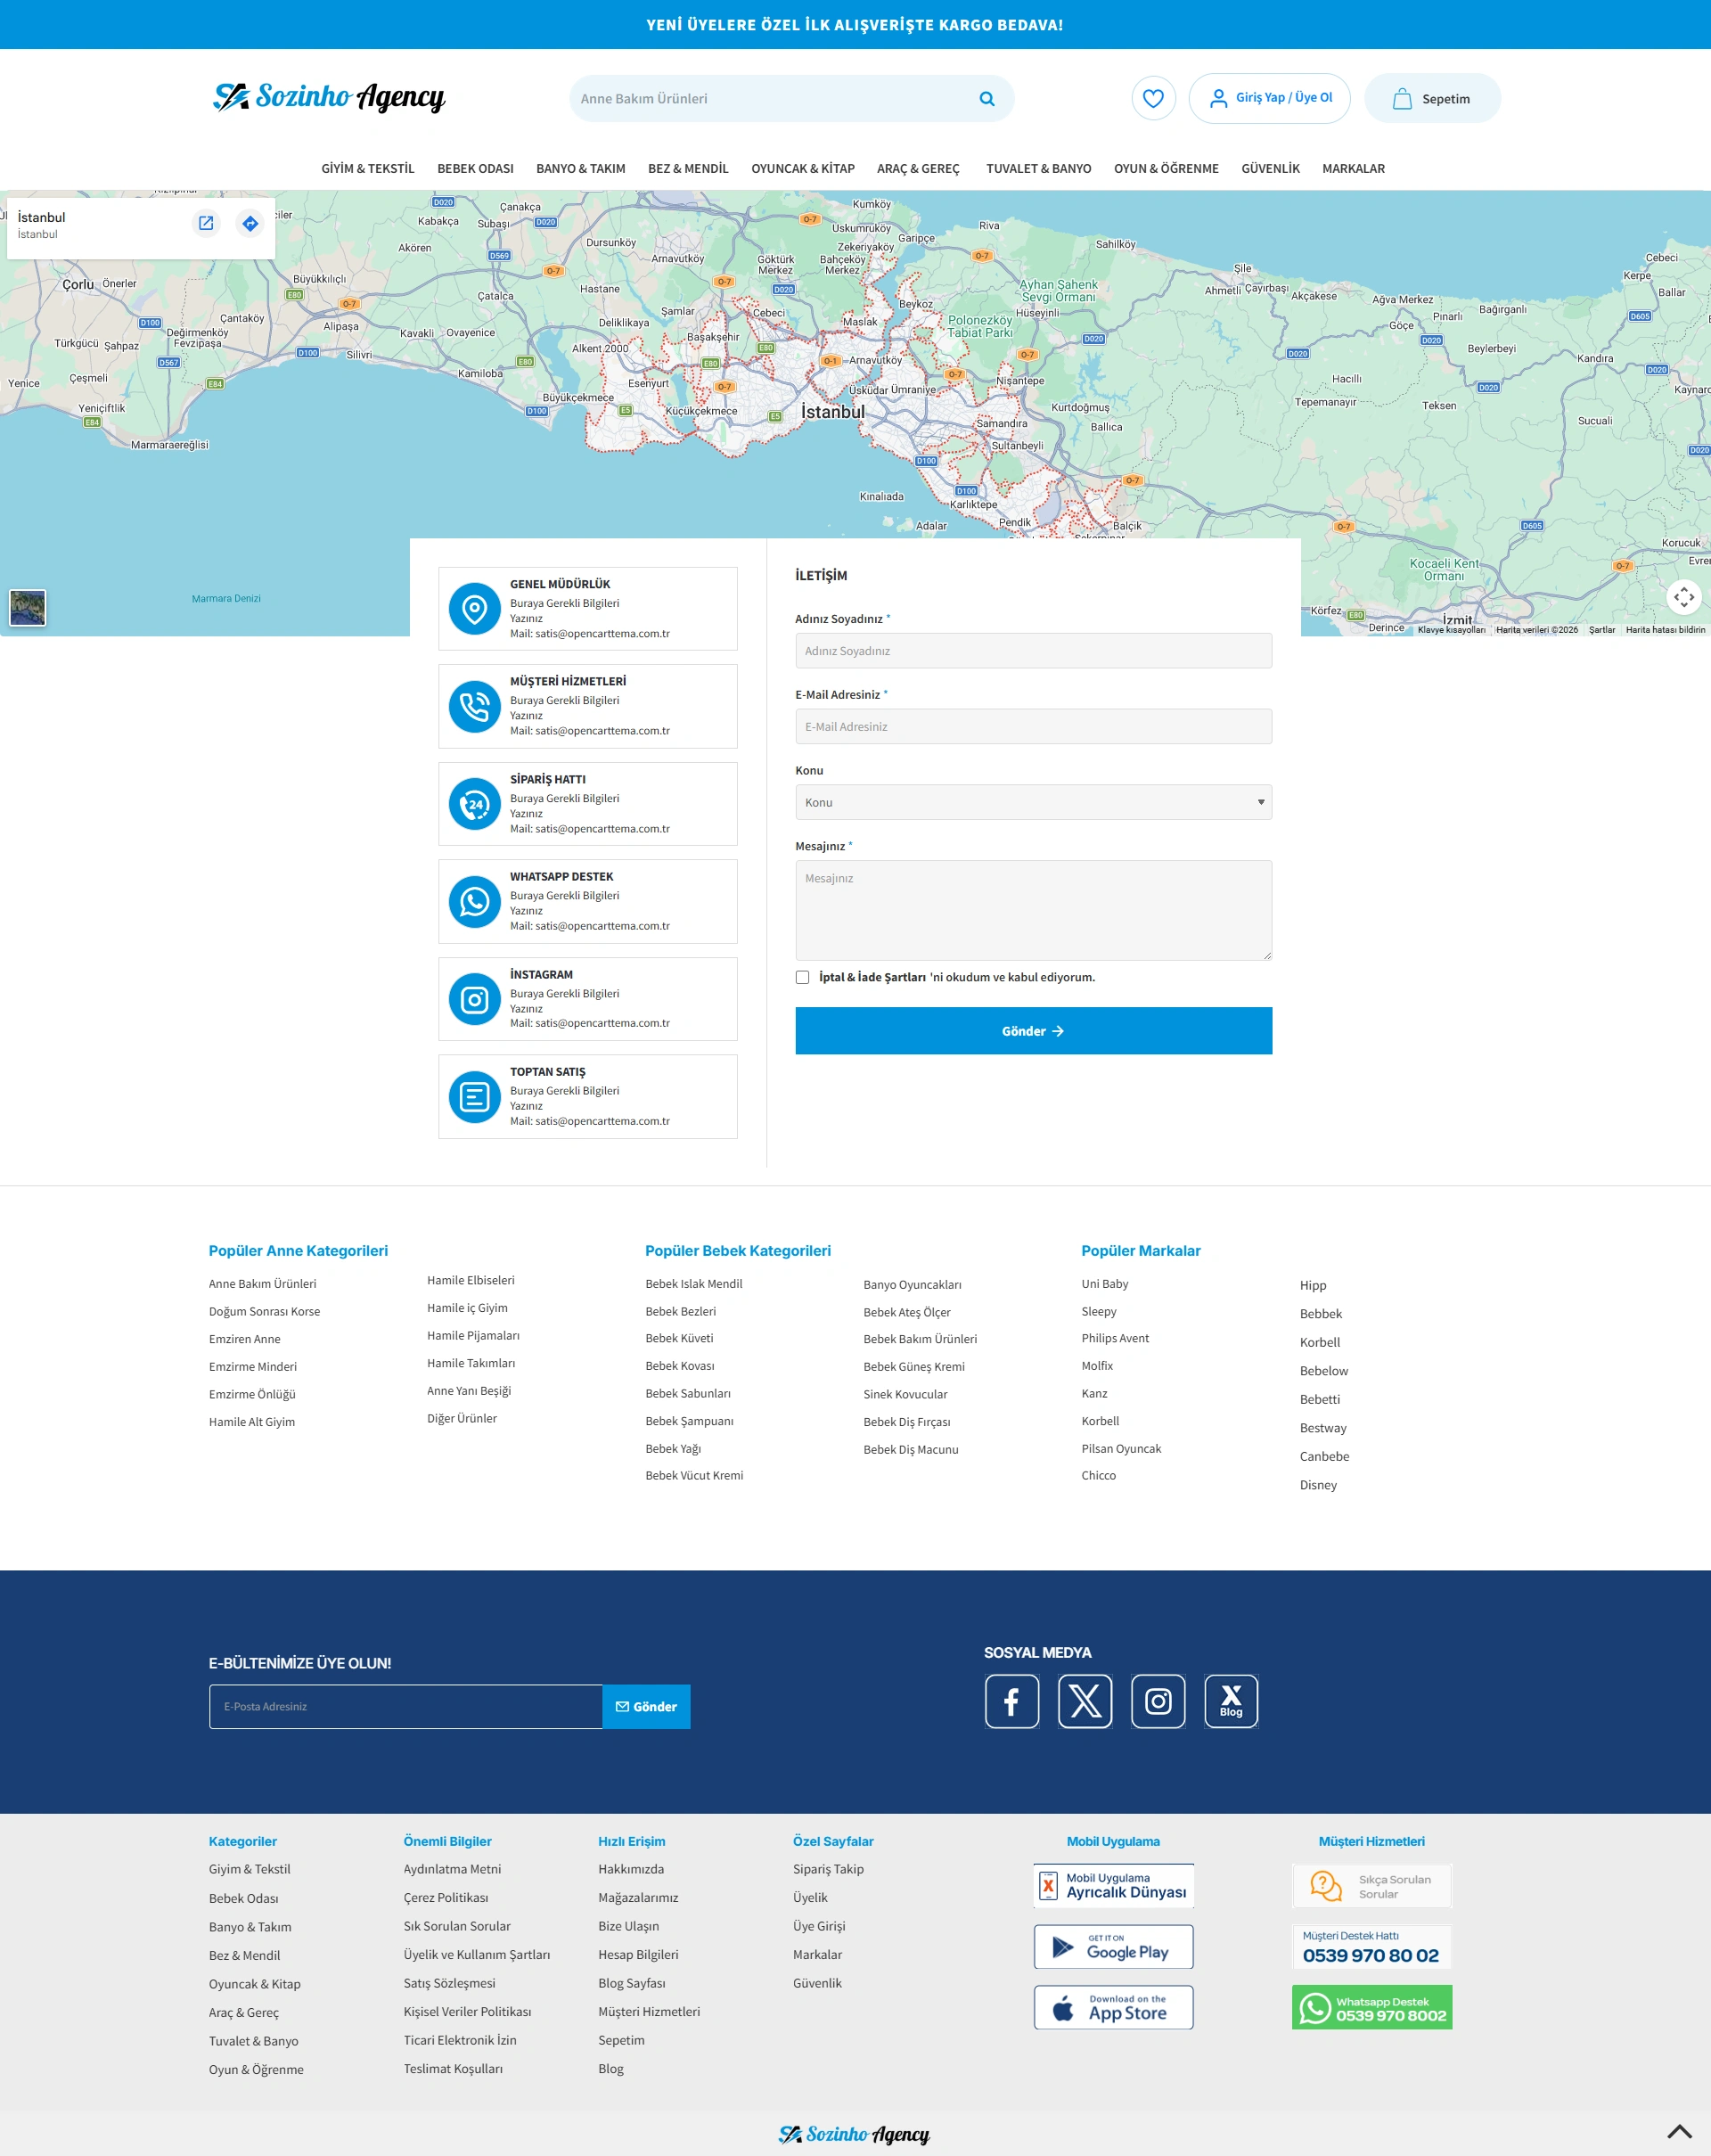Open Istanbul map in larger view icon
1711x2156 pixels.
(x=206, y=223)
